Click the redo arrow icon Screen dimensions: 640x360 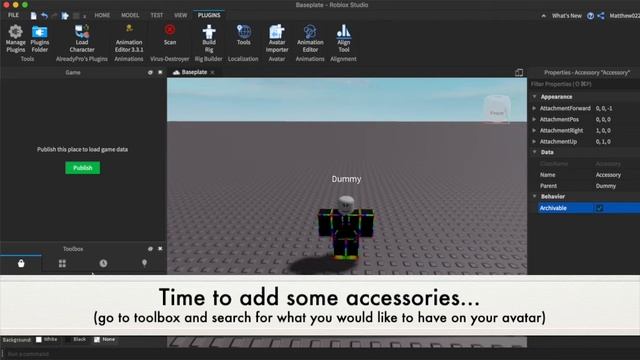click(x=54, y=16)
